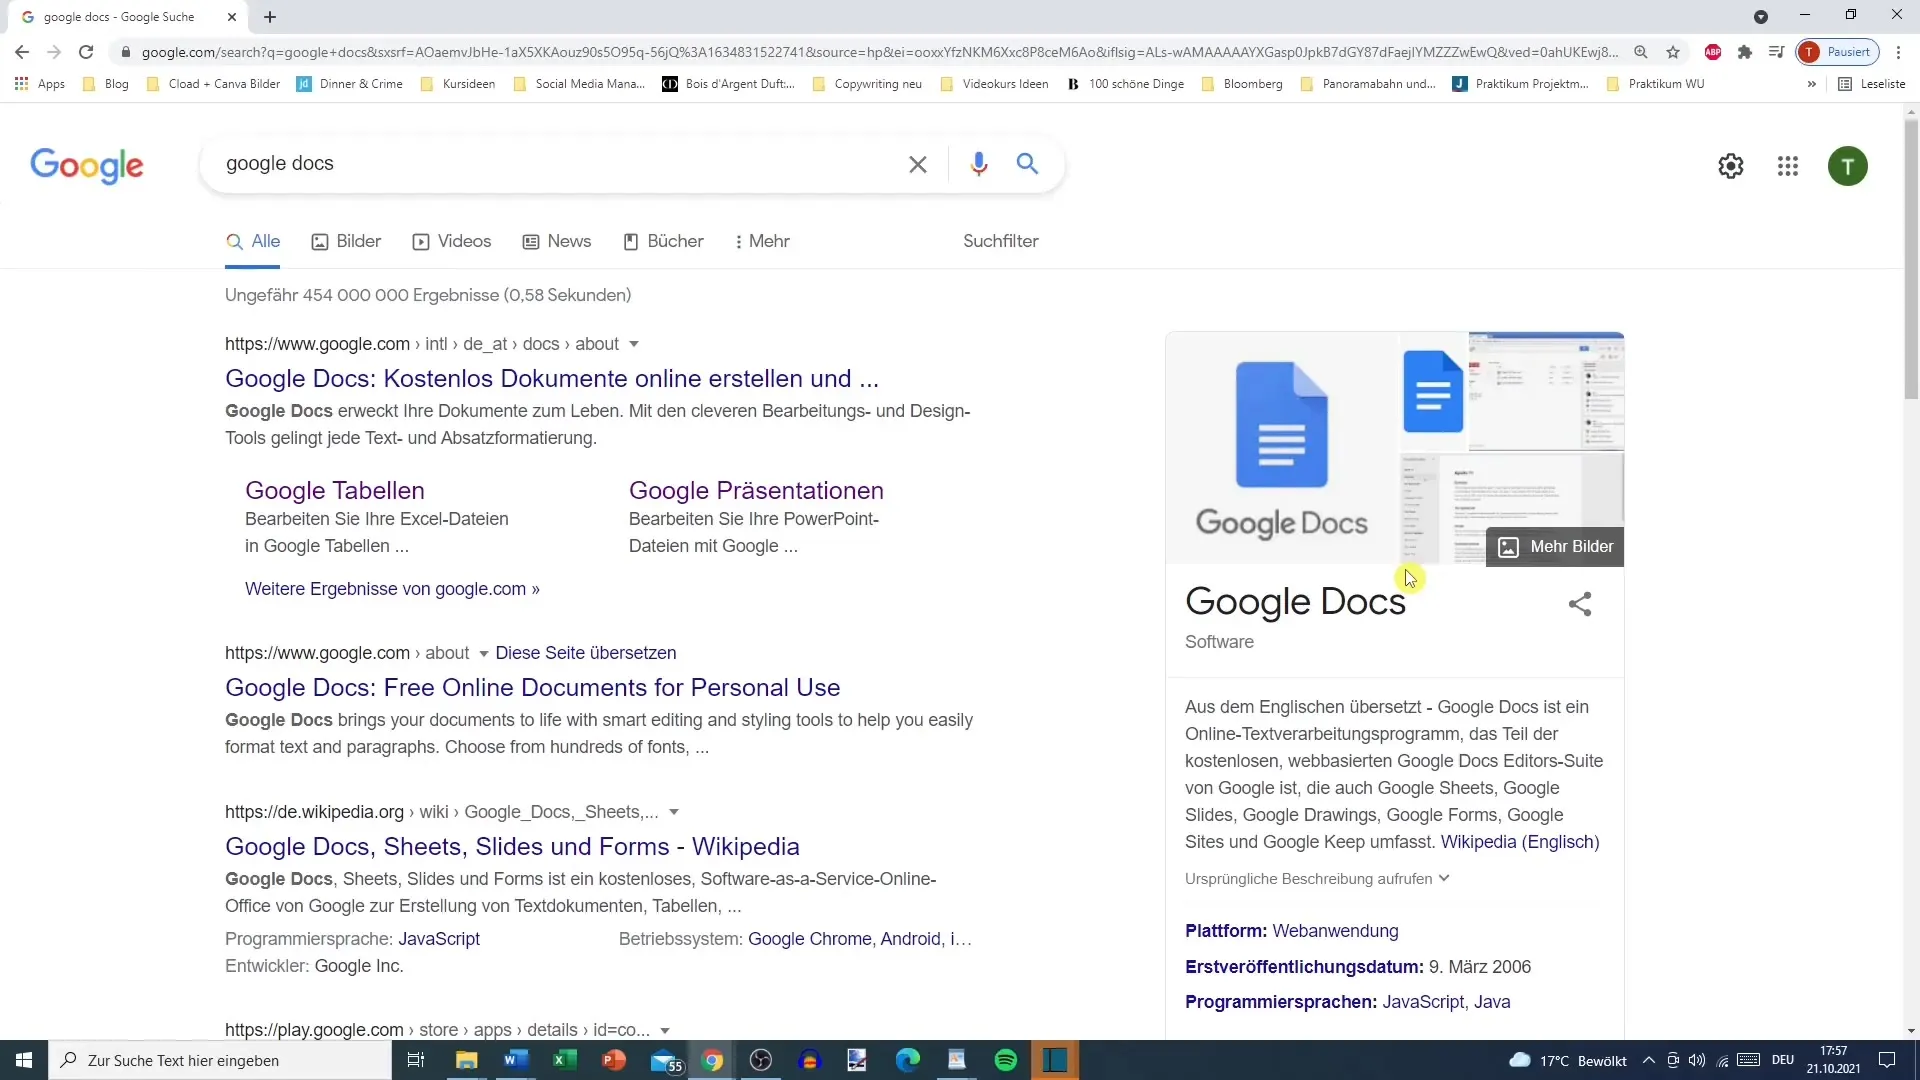1920x1080 pixels.
Task: Open PowerPoint from the taskbar
Action: pyautogui.click(x=614, y=1060)
